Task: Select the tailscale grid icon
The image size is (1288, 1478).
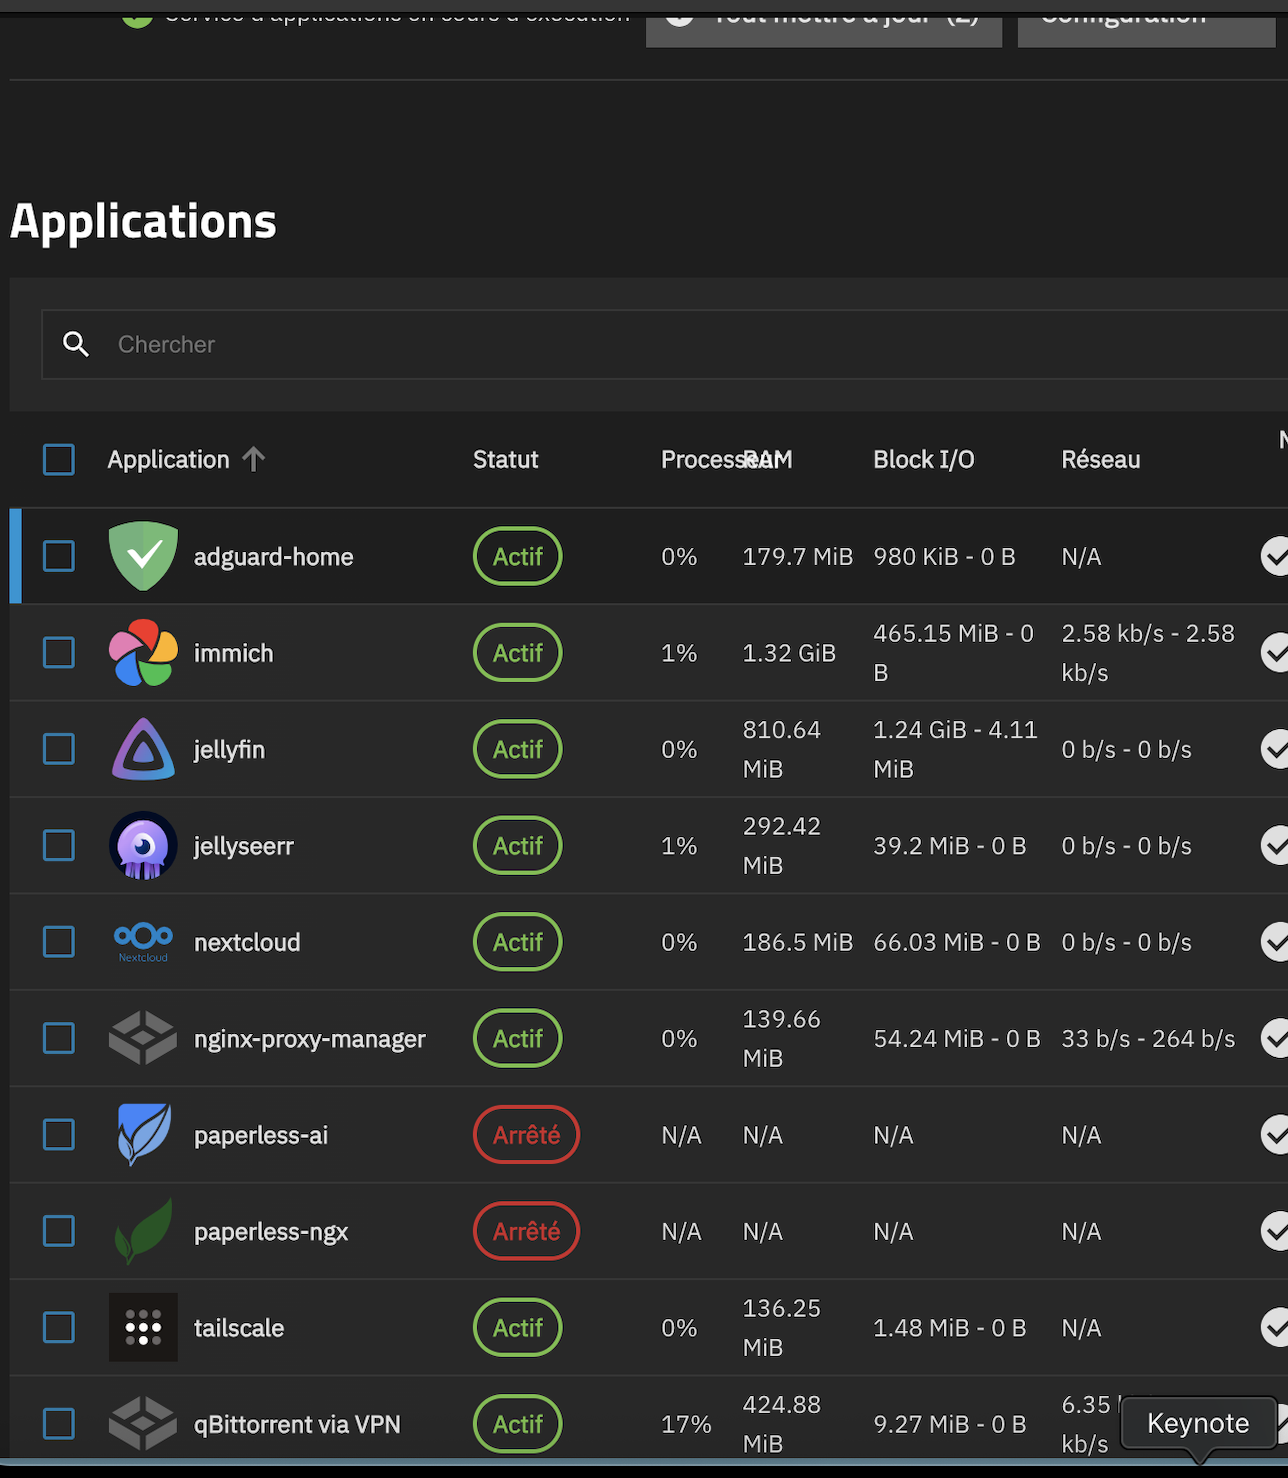Action: click(x=143, y=1327)
